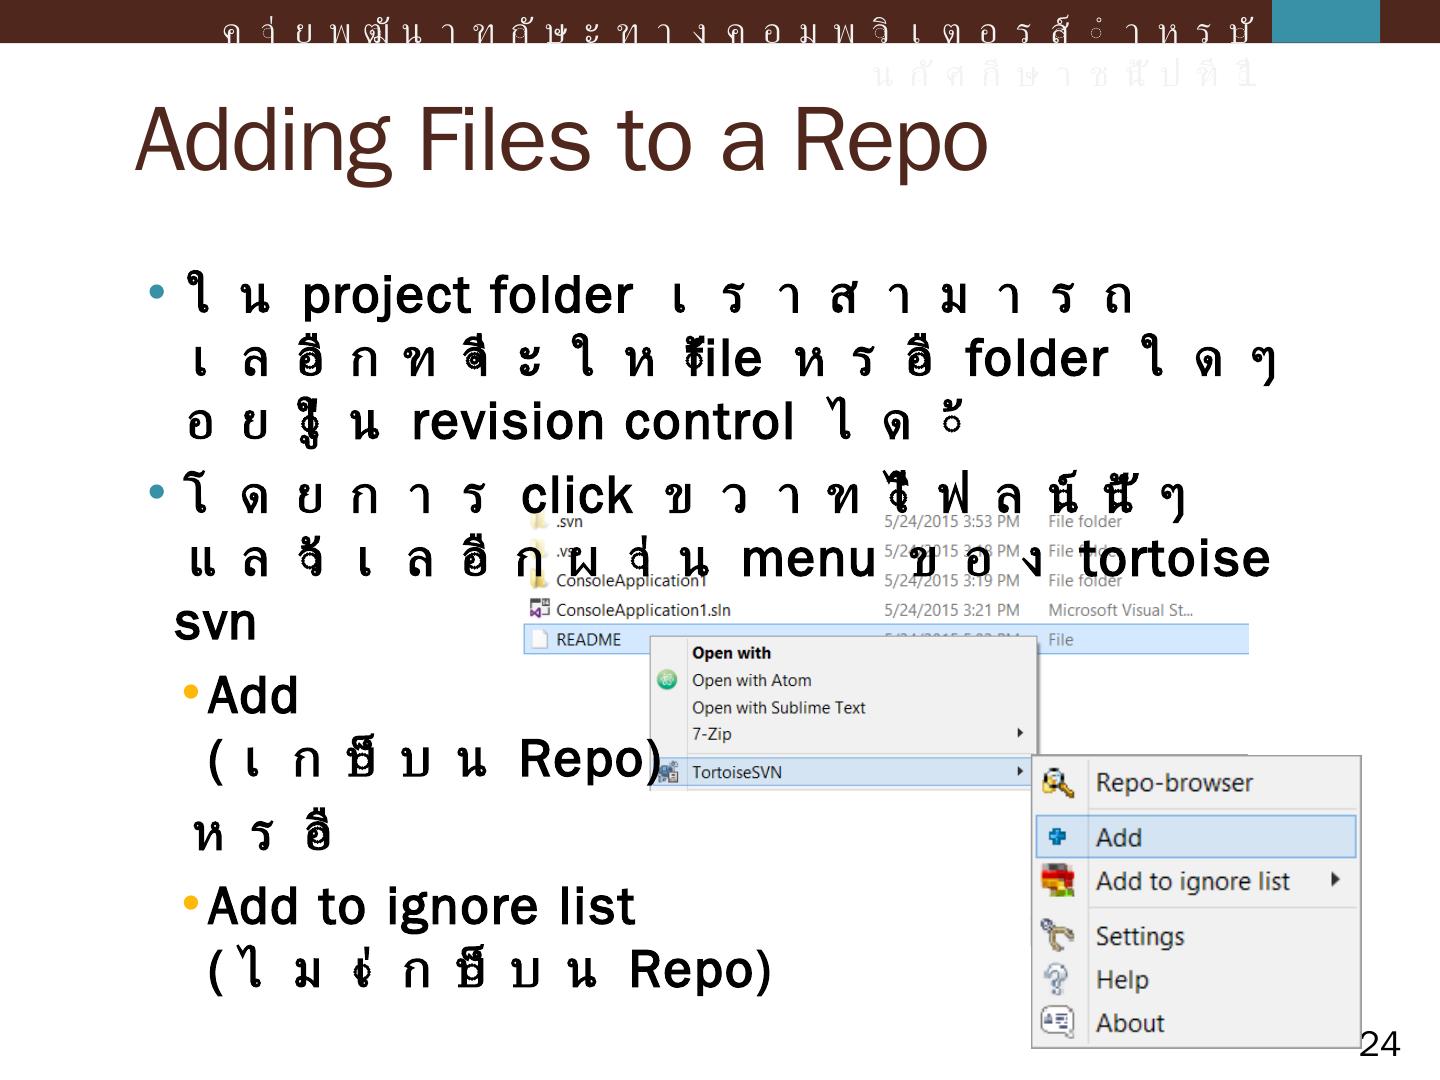Select the ConsoleApplication1 folder name
Image resolution: width=1440 pixels, height=1080 pixels.
click(630, 581)
